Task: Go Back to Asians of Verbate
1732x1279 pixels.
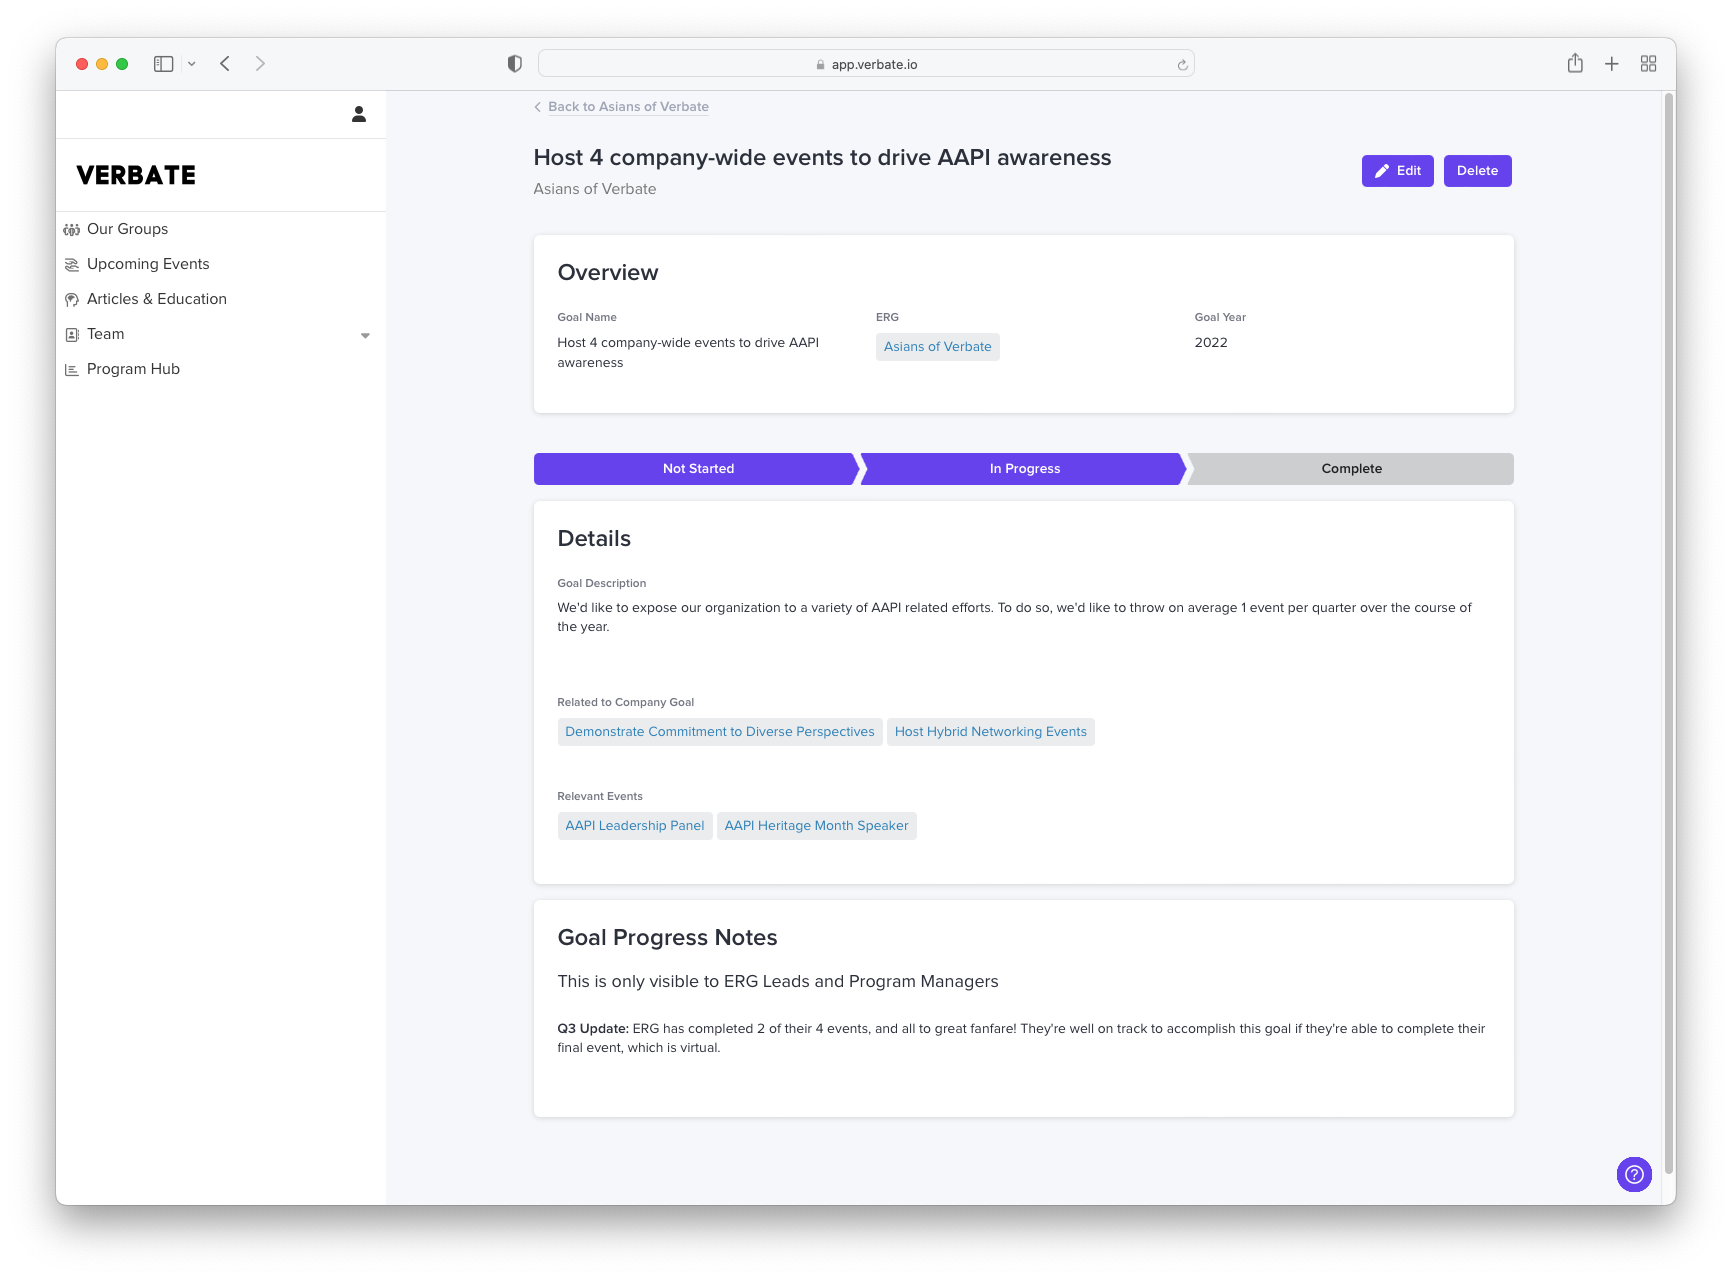Action: [x=627, y=107]
